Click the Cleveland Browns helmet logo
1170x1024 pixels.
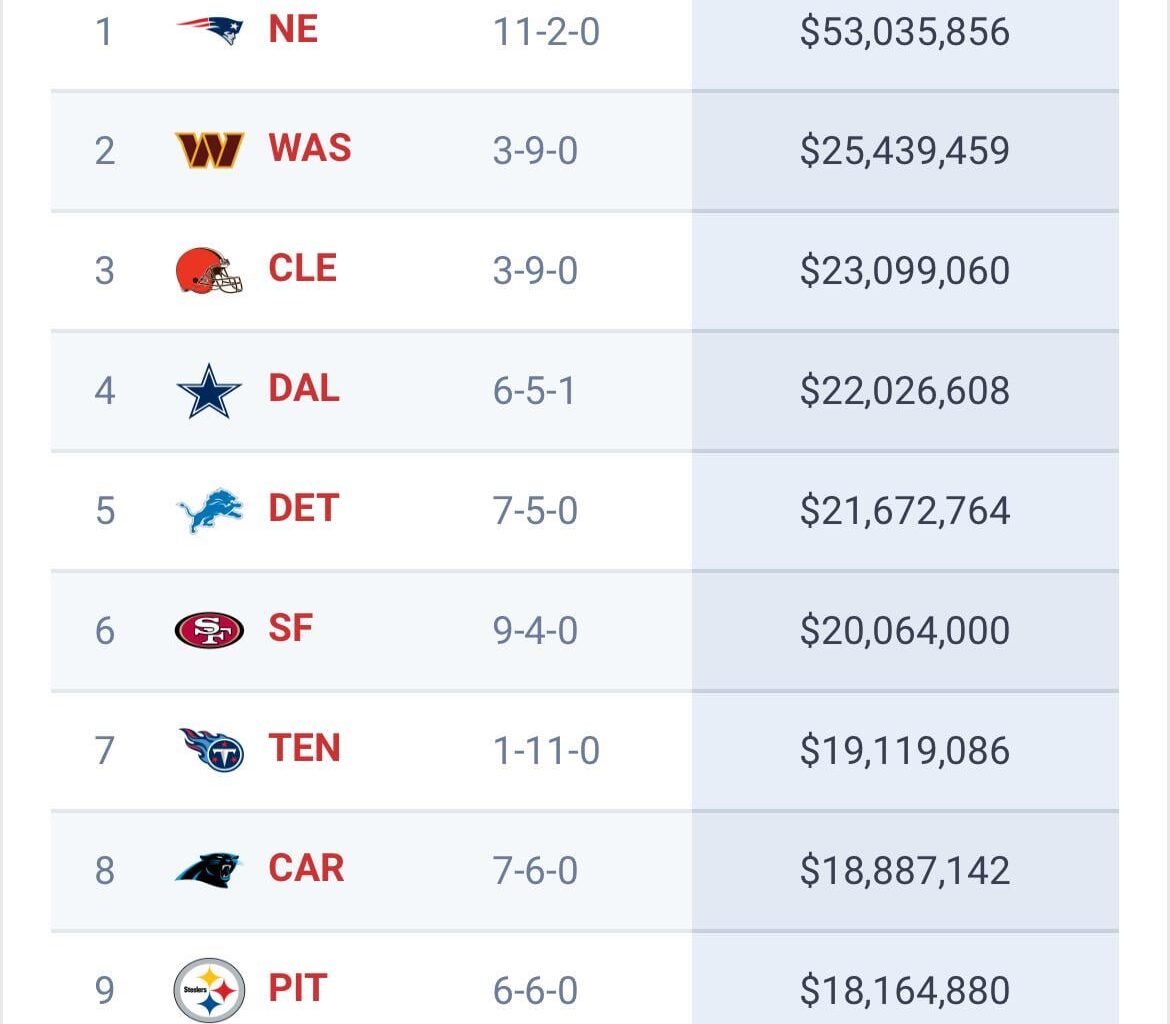click(x=209, y=271)
